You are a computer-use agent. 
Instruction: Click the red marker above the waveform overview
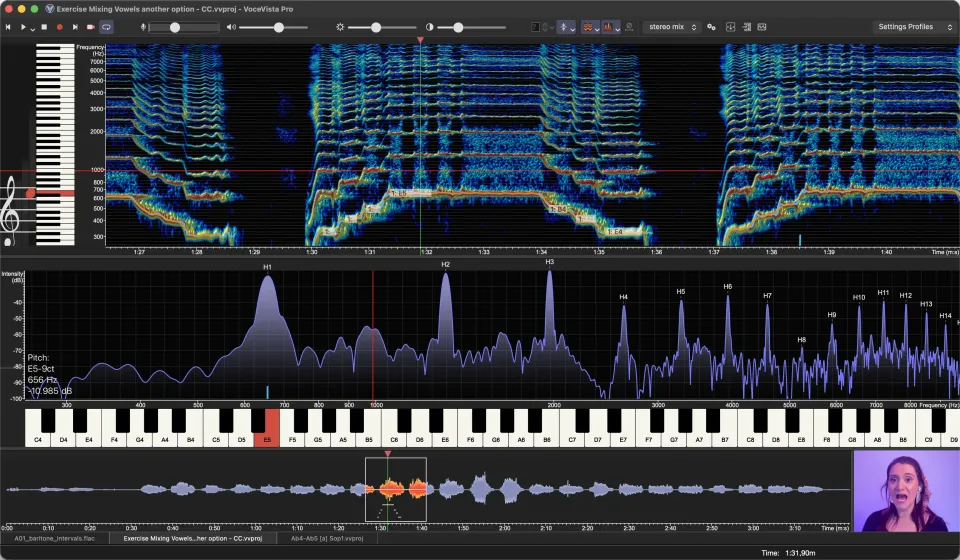[388, 454]
